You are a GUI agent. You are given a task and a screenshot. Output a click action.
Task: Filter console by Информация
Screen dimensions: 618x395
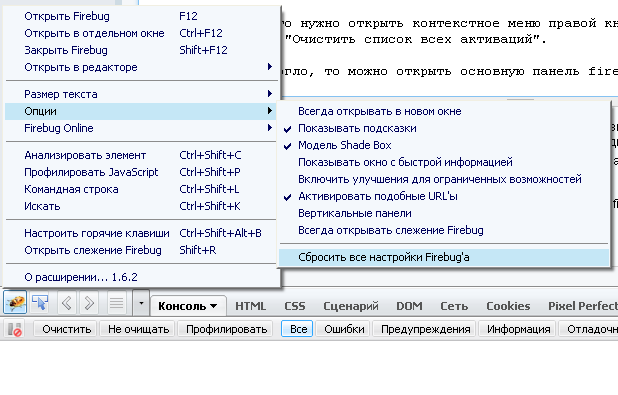tap(518, 329)
